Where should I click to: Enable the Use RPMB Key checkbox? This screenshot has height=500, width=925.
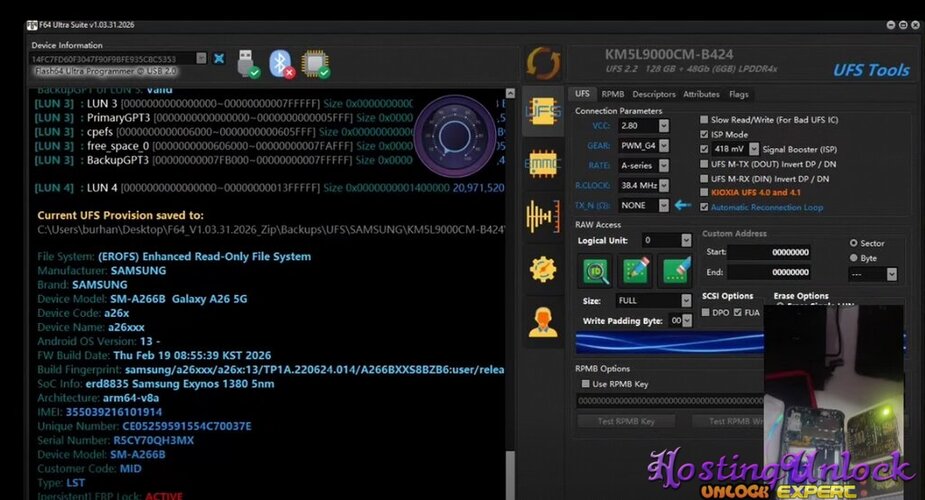[x=586, y=384]
